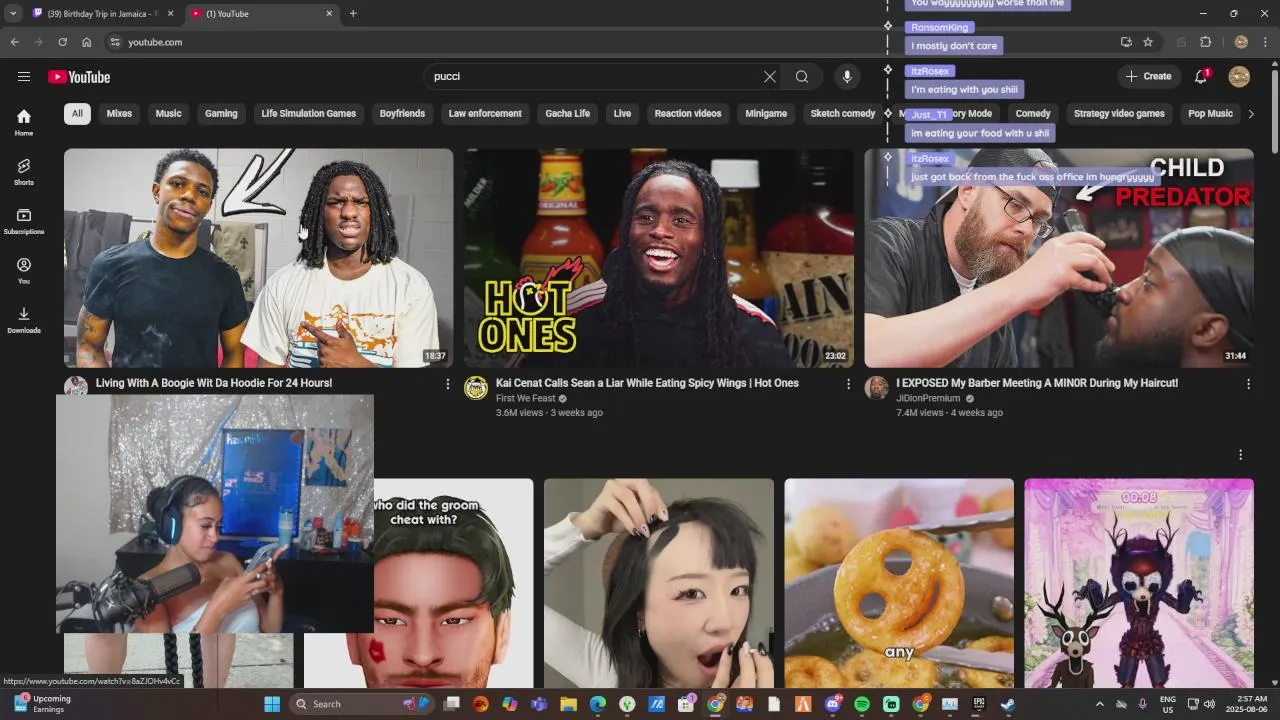Close the (1) YouTube tab
The image size is (1280, 720).
(x=329, y=14)
